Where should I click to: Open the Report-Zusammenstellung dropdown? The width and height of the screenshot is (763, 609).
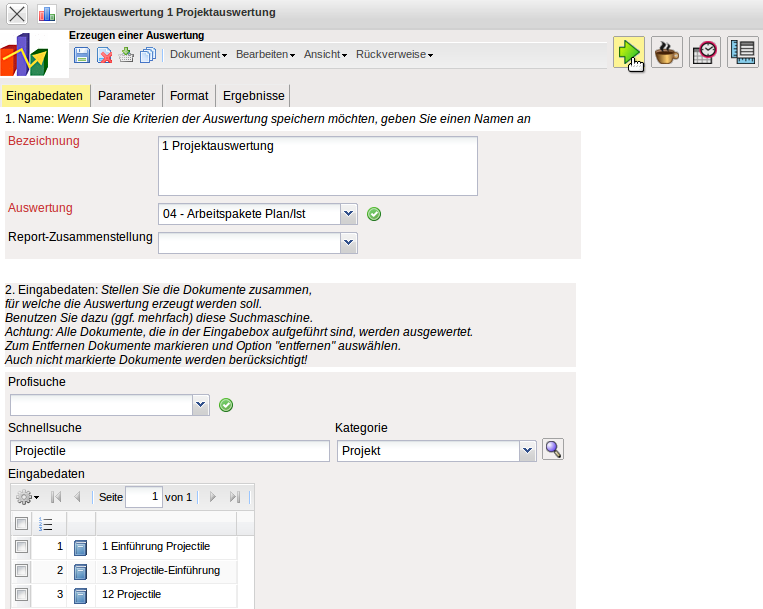pyautogui.click(x=348, y=242)
